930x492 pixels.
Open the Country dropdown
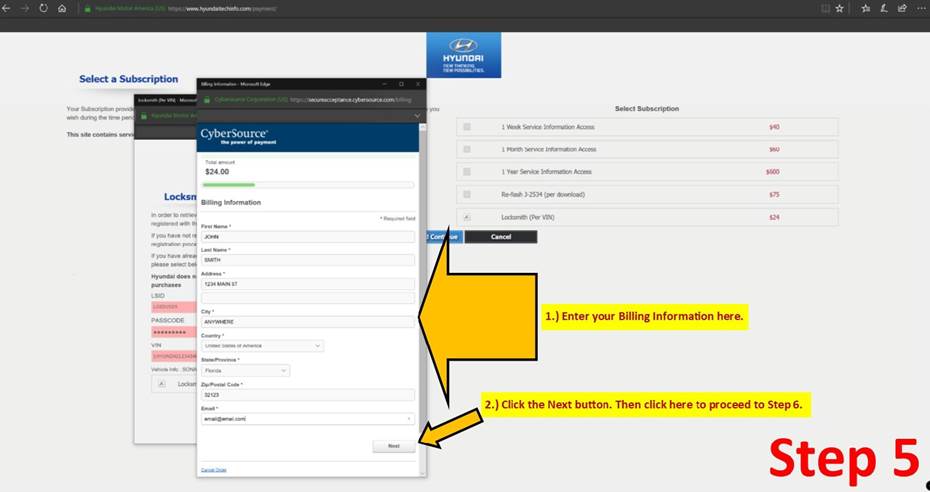262,346
